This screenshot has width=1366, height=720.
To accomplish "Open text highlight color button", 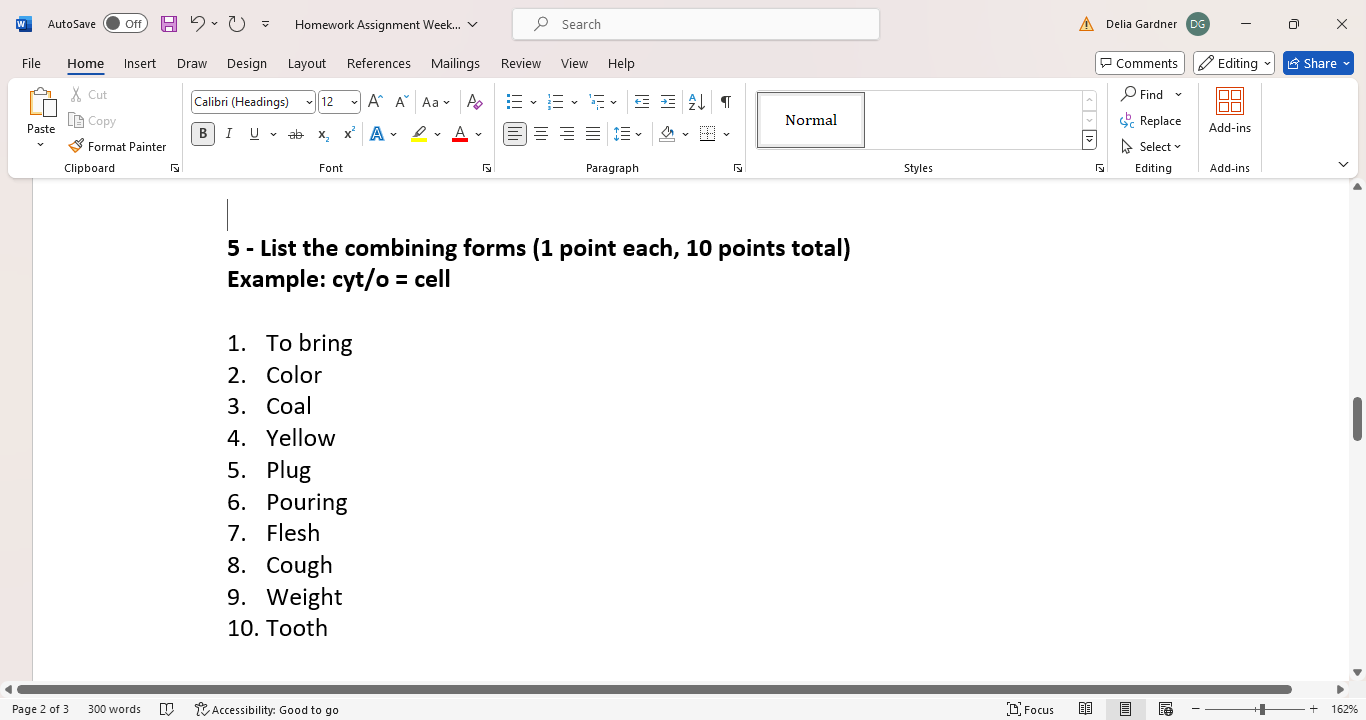I will [419, 134].
